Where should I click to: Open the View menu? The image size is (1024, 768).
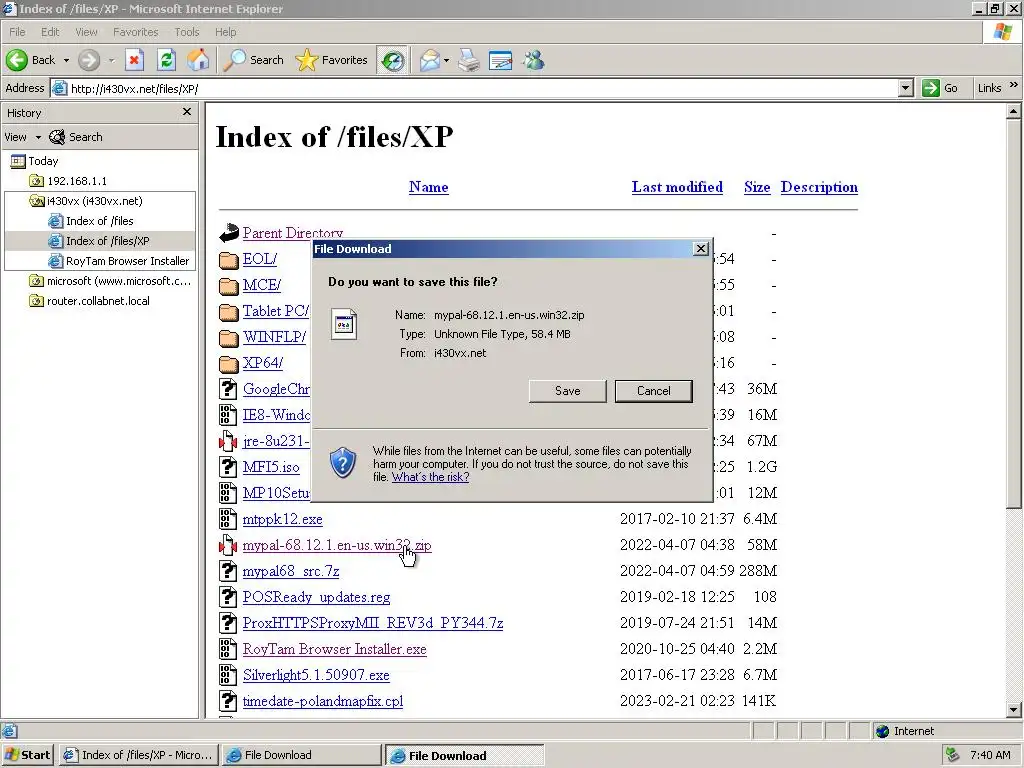[x=86, y=32]
